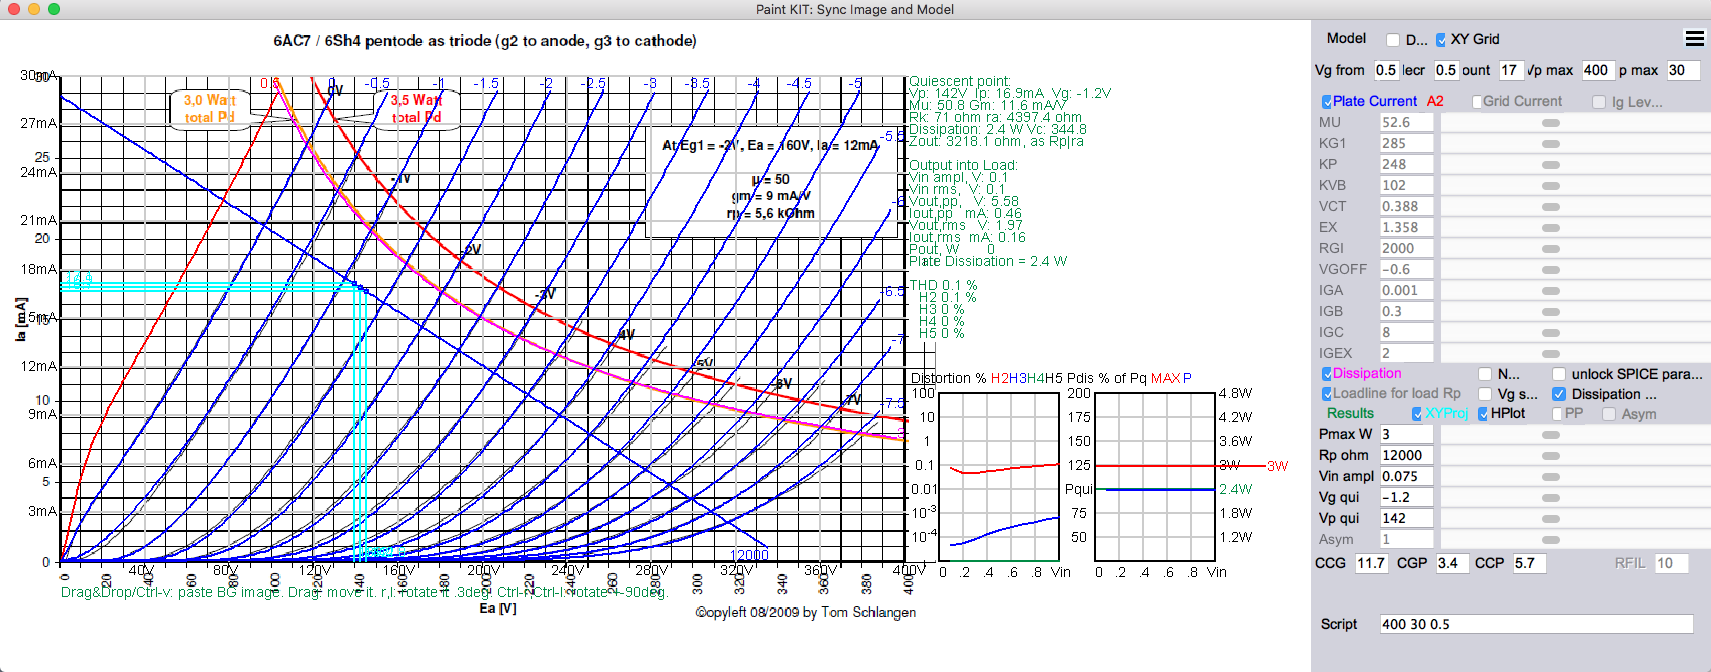Screen dimensions: 1711x672
Task: Click the KG1 value field 285
Action: click(x=1406, y=143)
